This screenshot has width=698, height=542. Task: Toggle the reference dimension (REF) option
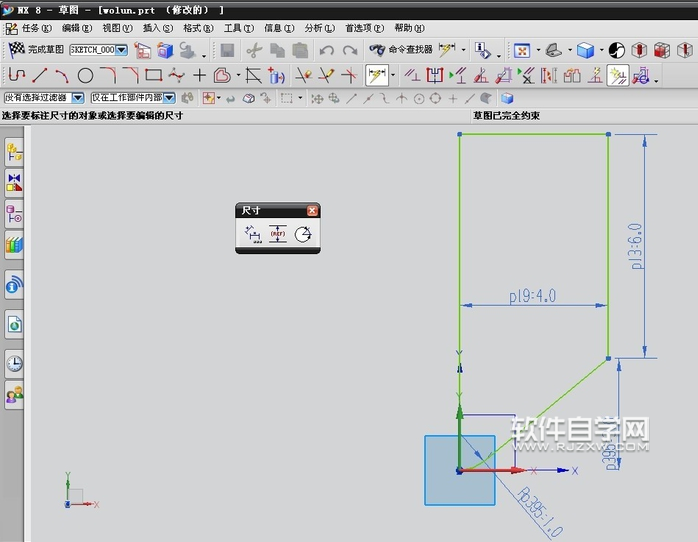(278, 234)
